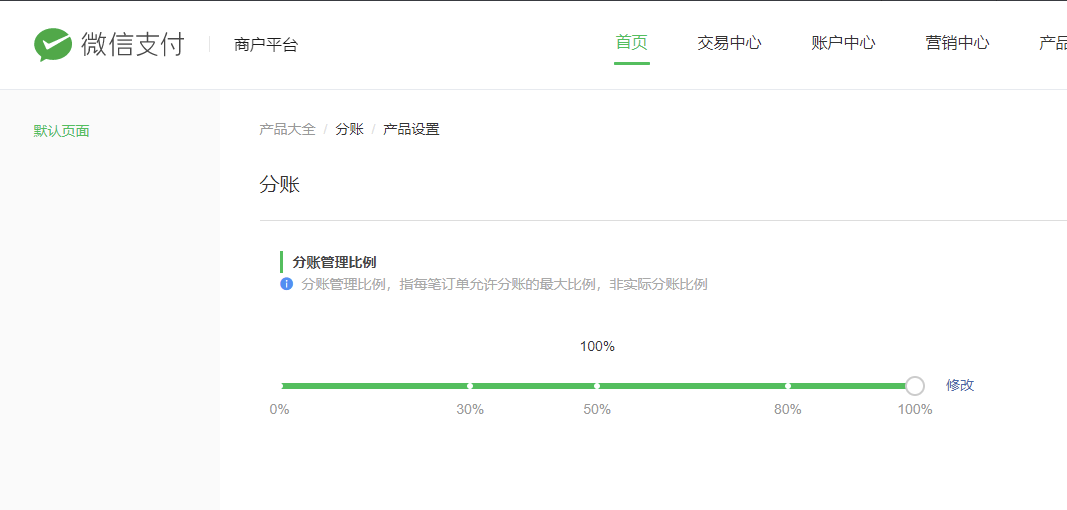Click the 30% label under slider

coord(470,410)
